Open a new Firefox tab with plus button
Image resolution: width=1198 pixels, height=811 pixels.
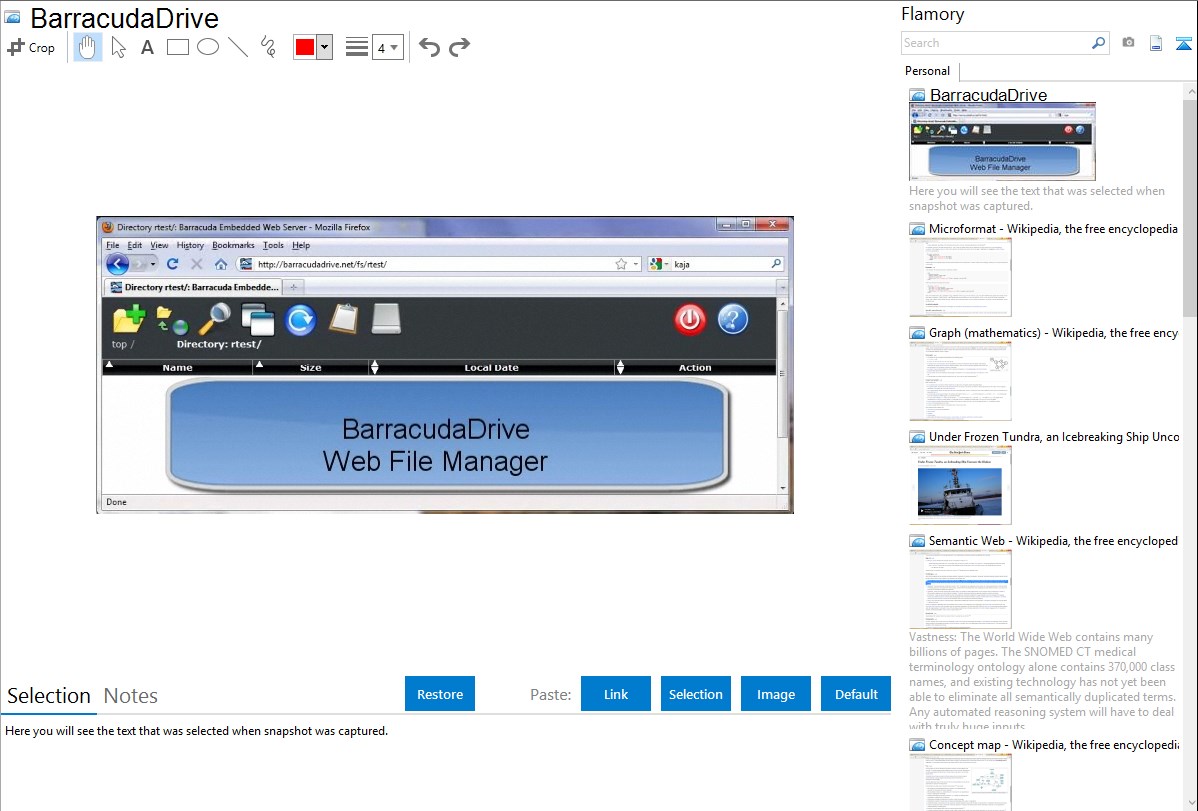pyautogui.click(x=293, y=287)
